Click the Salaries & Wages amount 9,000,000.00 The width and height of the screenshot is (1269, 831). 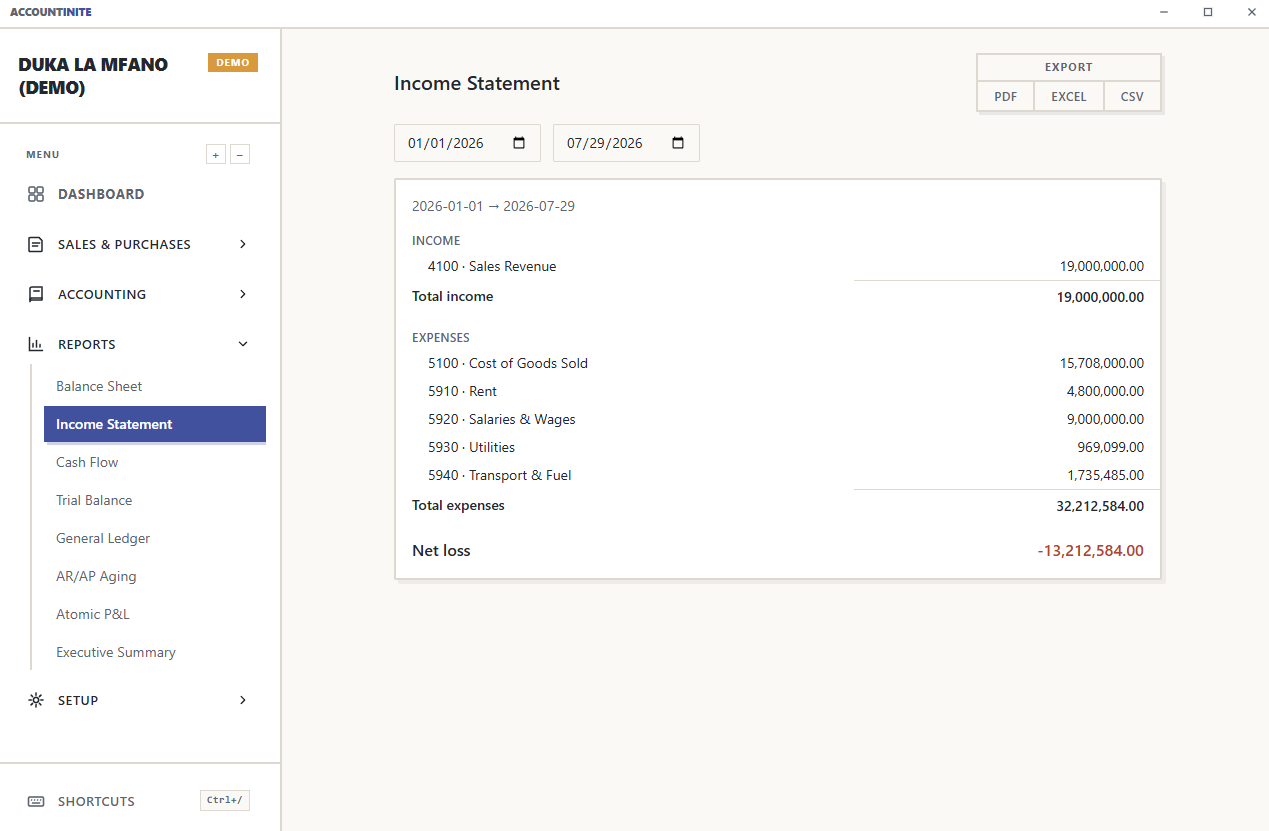(x=1105, y=419)
